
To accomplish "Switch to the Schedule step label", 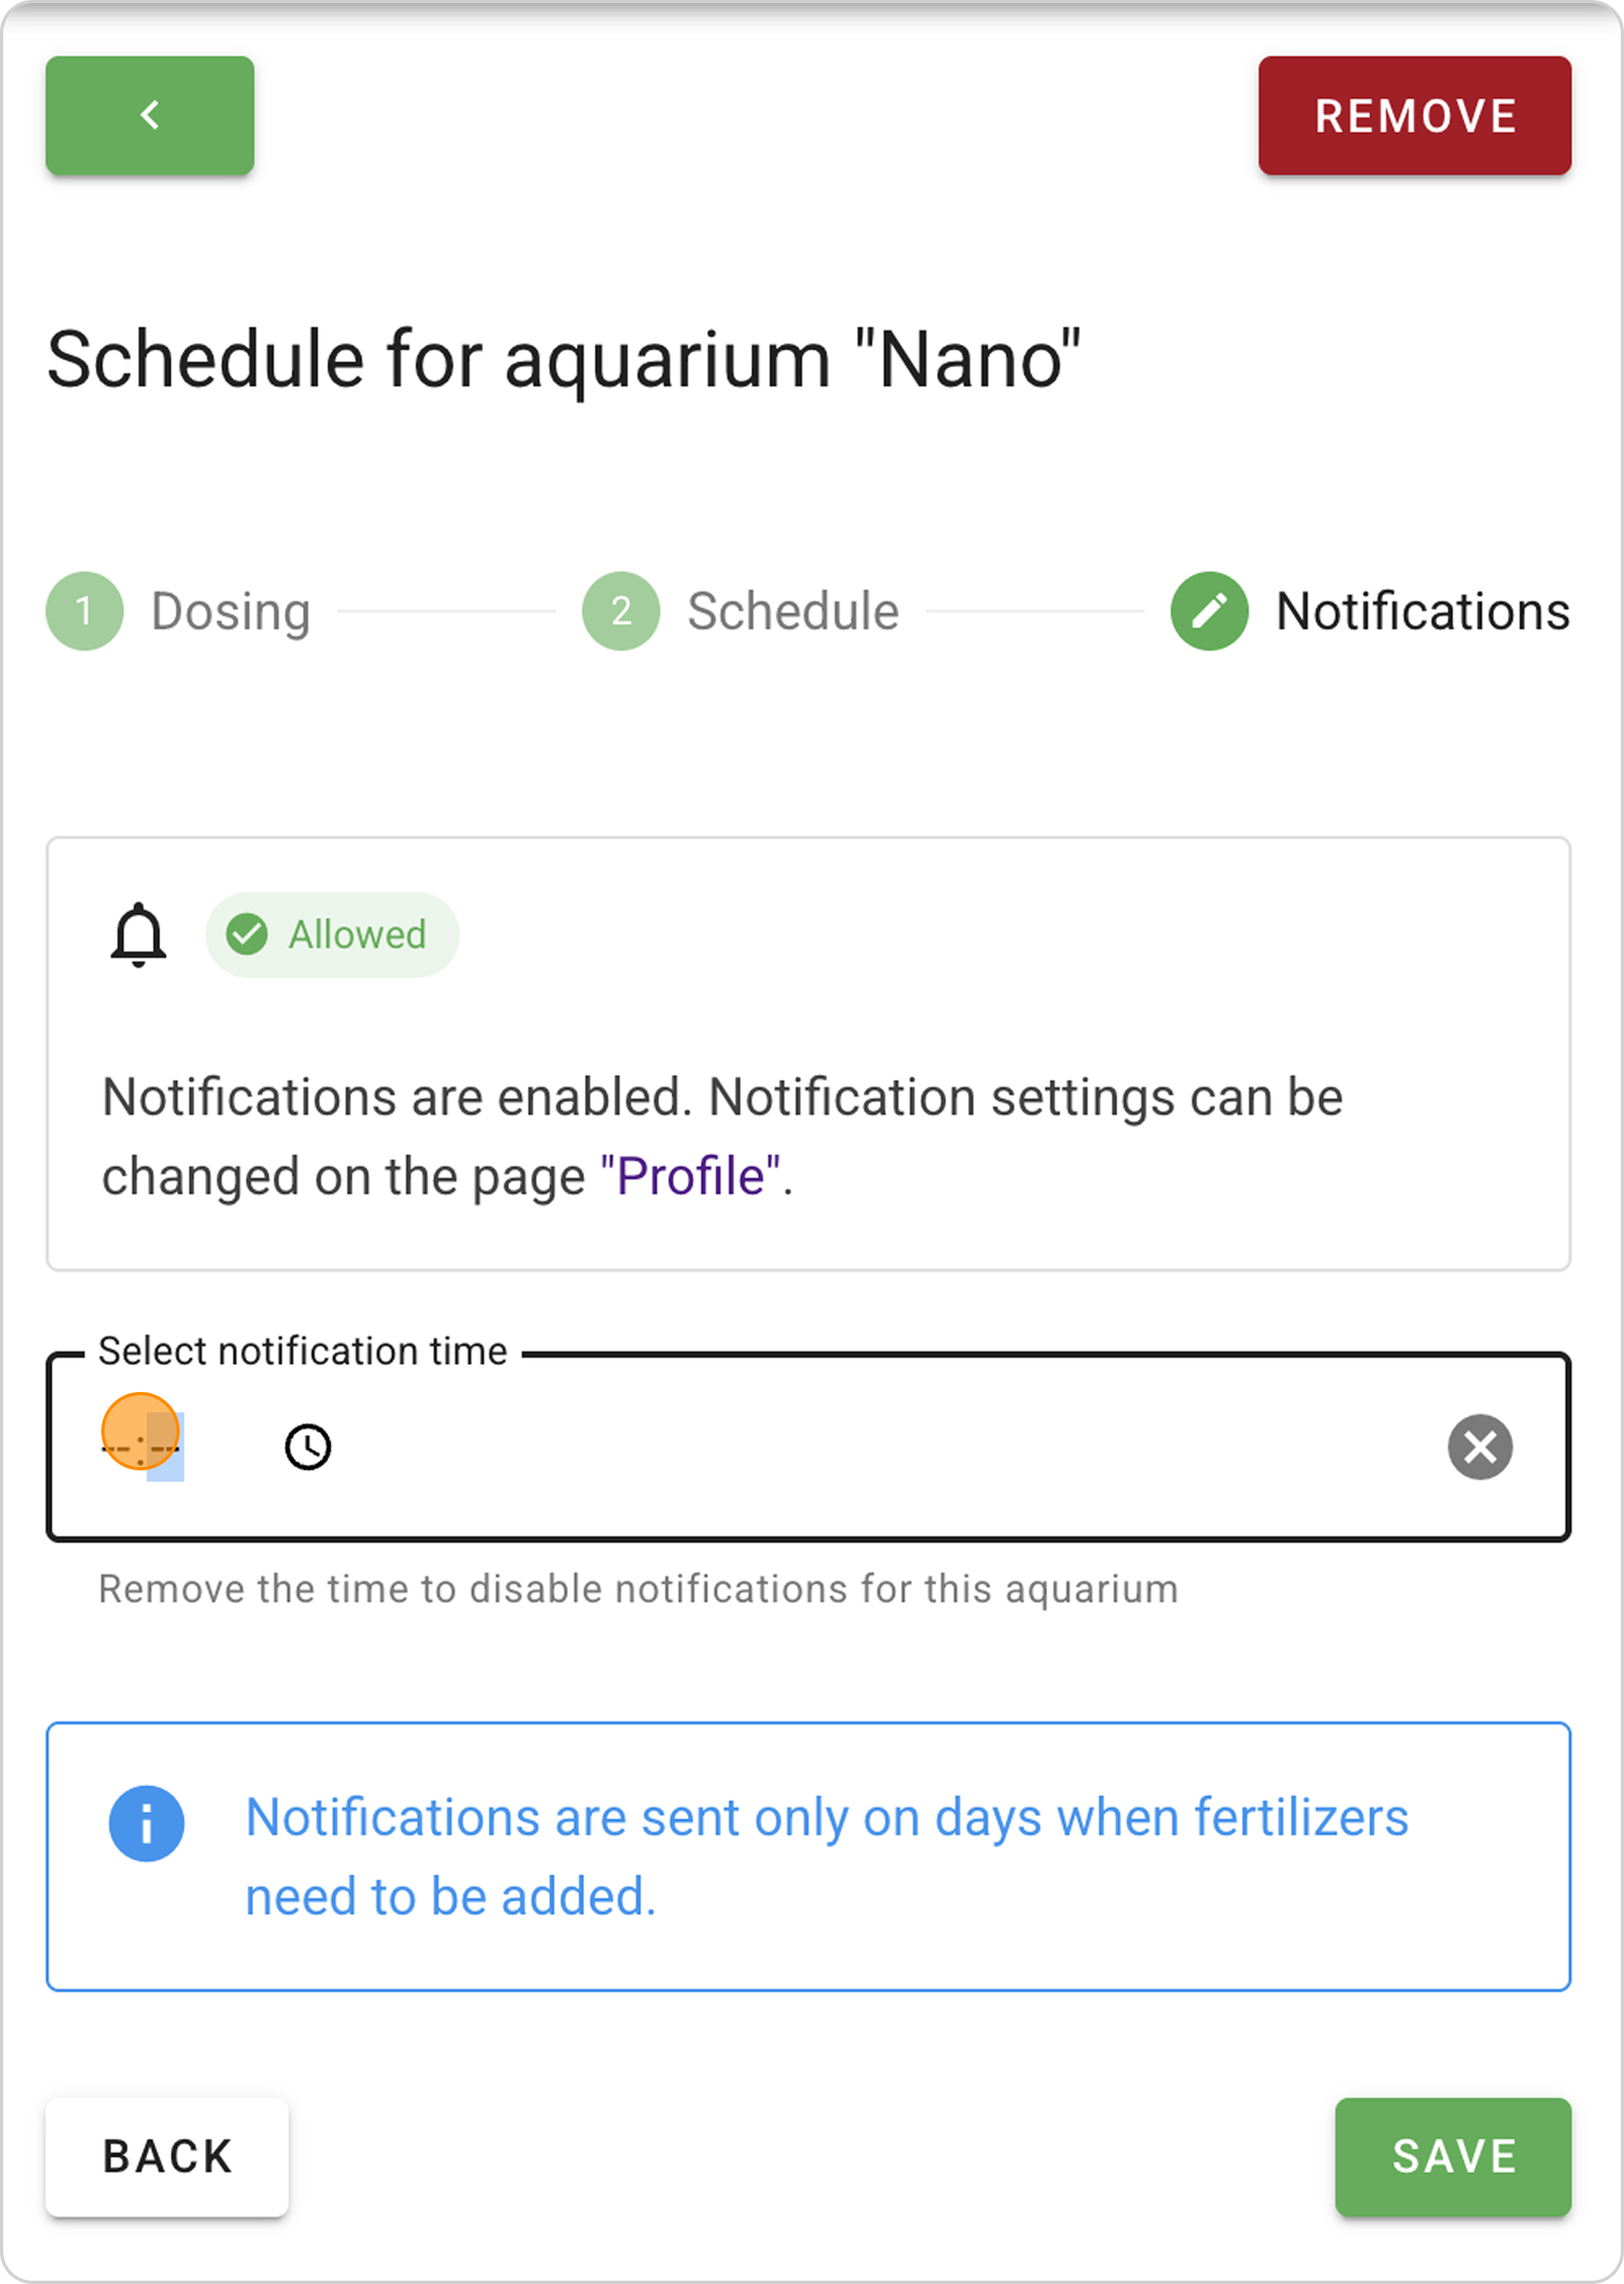I will coord(793,611).
